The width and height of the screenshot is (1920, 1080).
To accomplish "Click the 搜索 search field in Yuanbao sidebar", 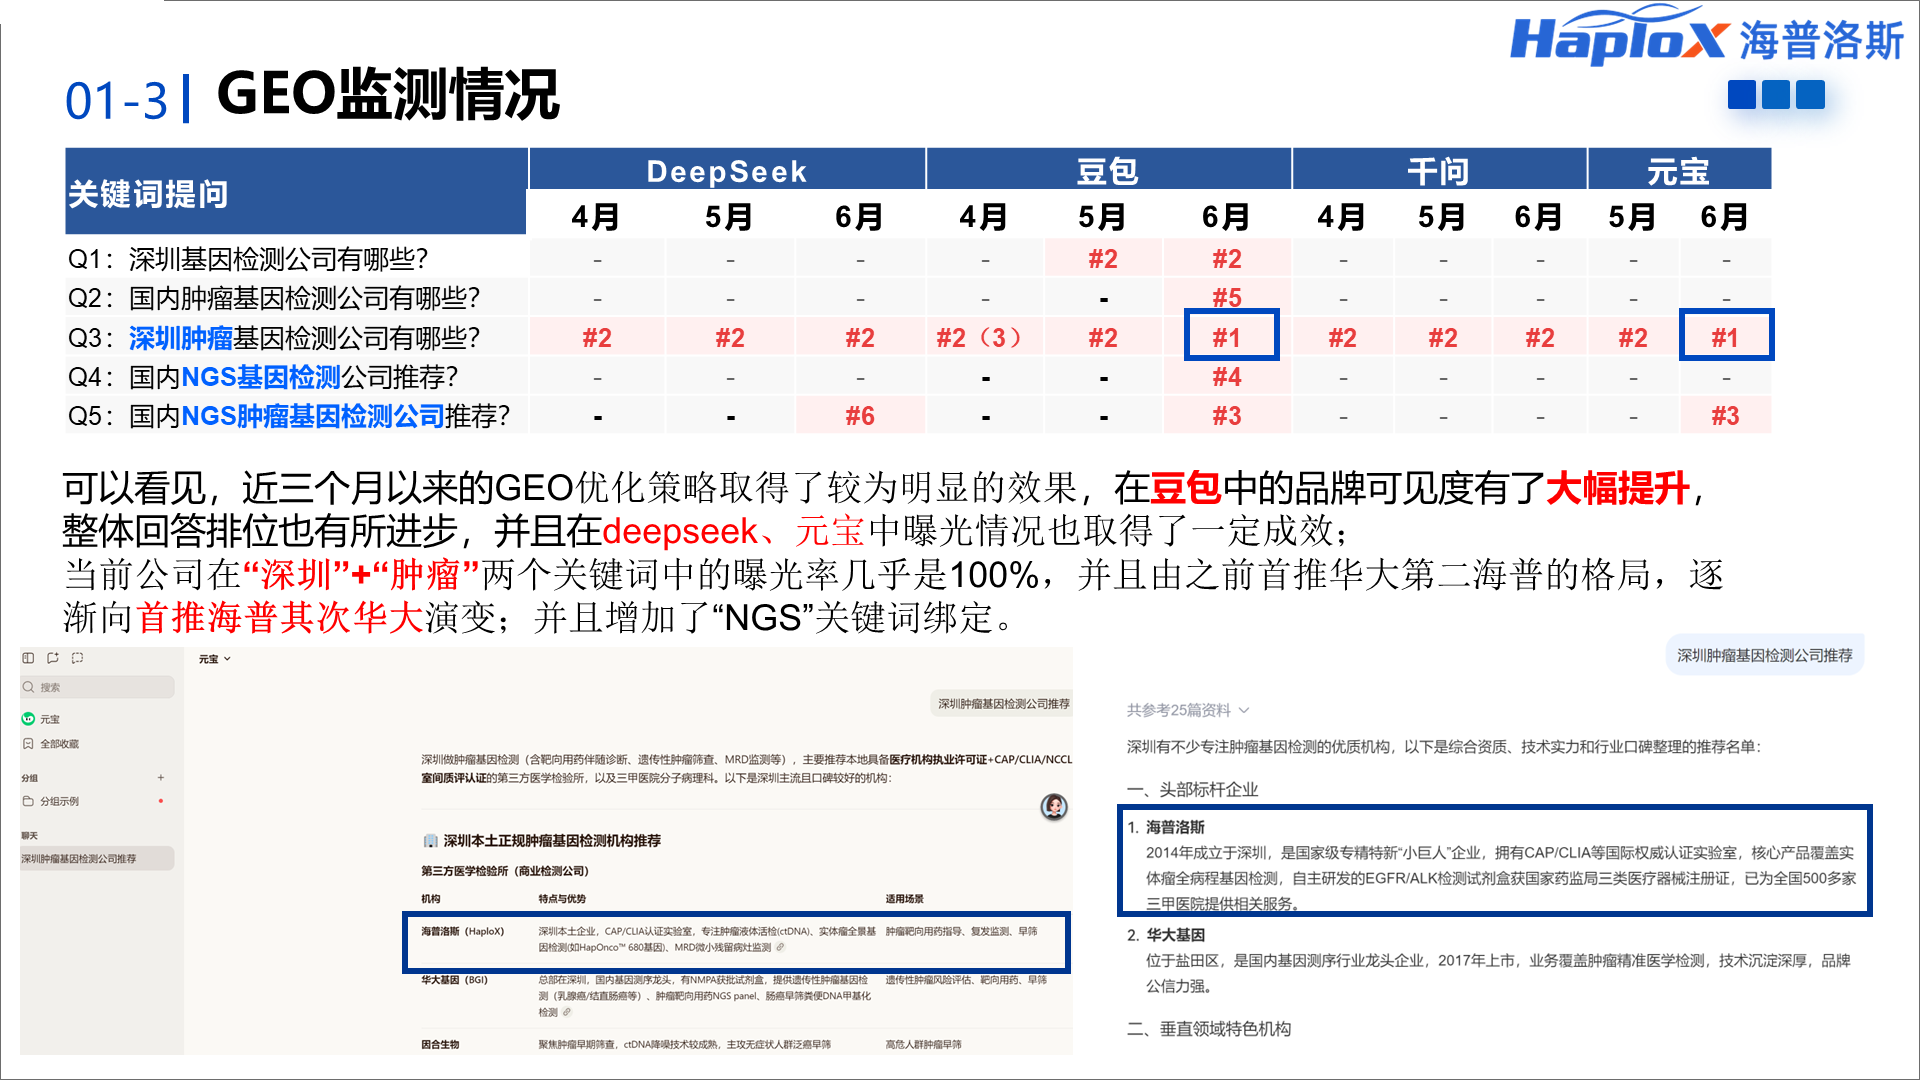I will 97,687.
